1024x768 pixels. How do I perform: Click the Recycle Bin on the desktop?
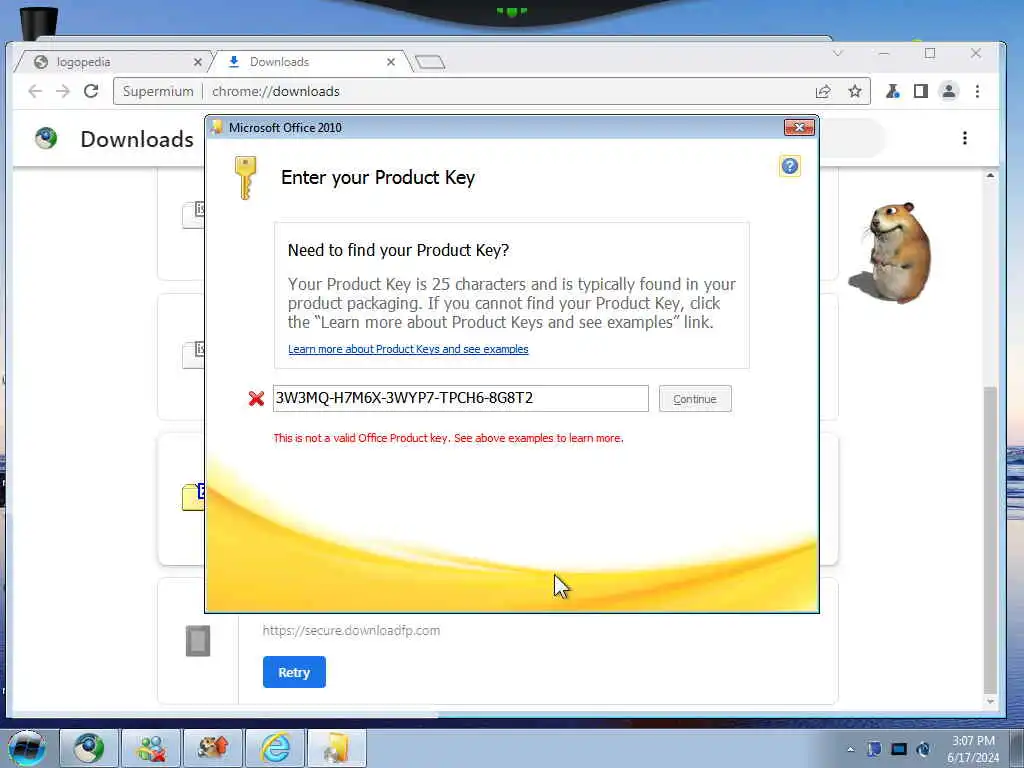point(39,24)
